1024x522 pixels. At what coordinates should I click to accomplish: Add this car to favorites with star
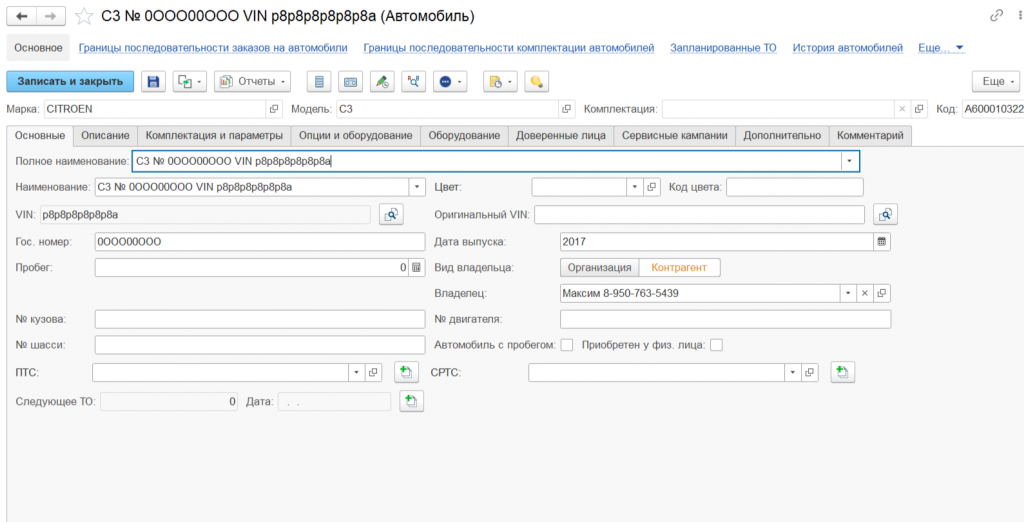[x=85, y=17]
